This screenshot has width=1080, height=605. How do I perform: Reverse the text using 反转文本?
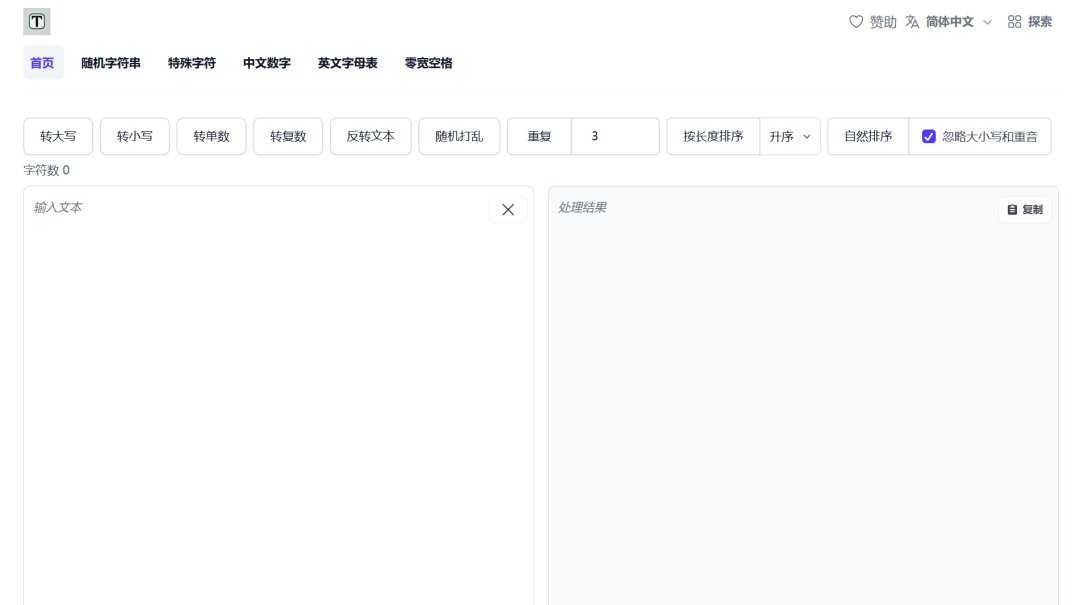click(x=371, y=136)
